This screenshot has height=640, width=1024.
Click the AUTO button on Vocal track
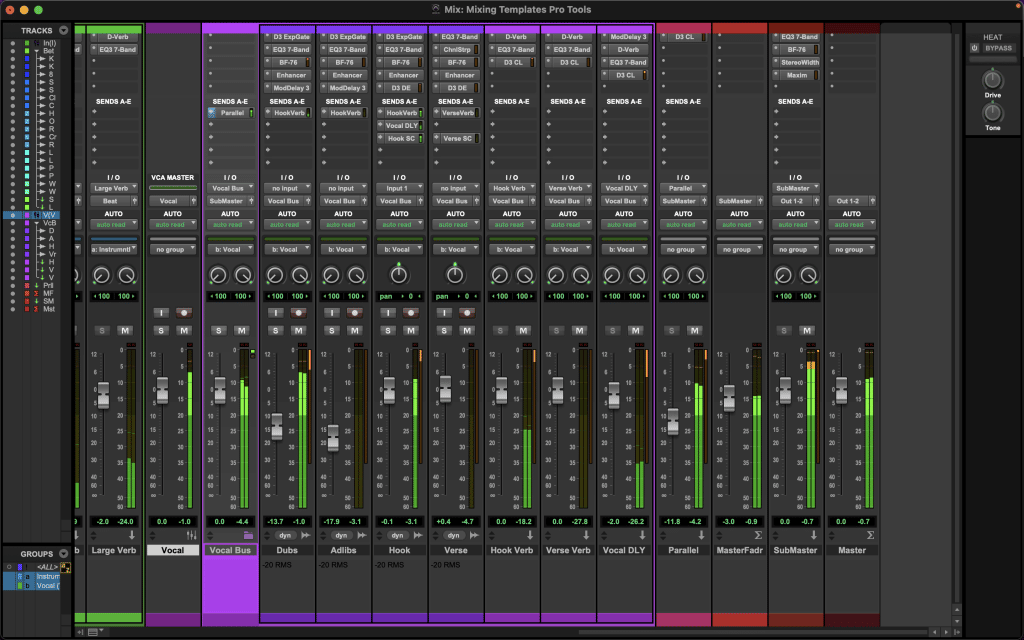click(172, 215)
